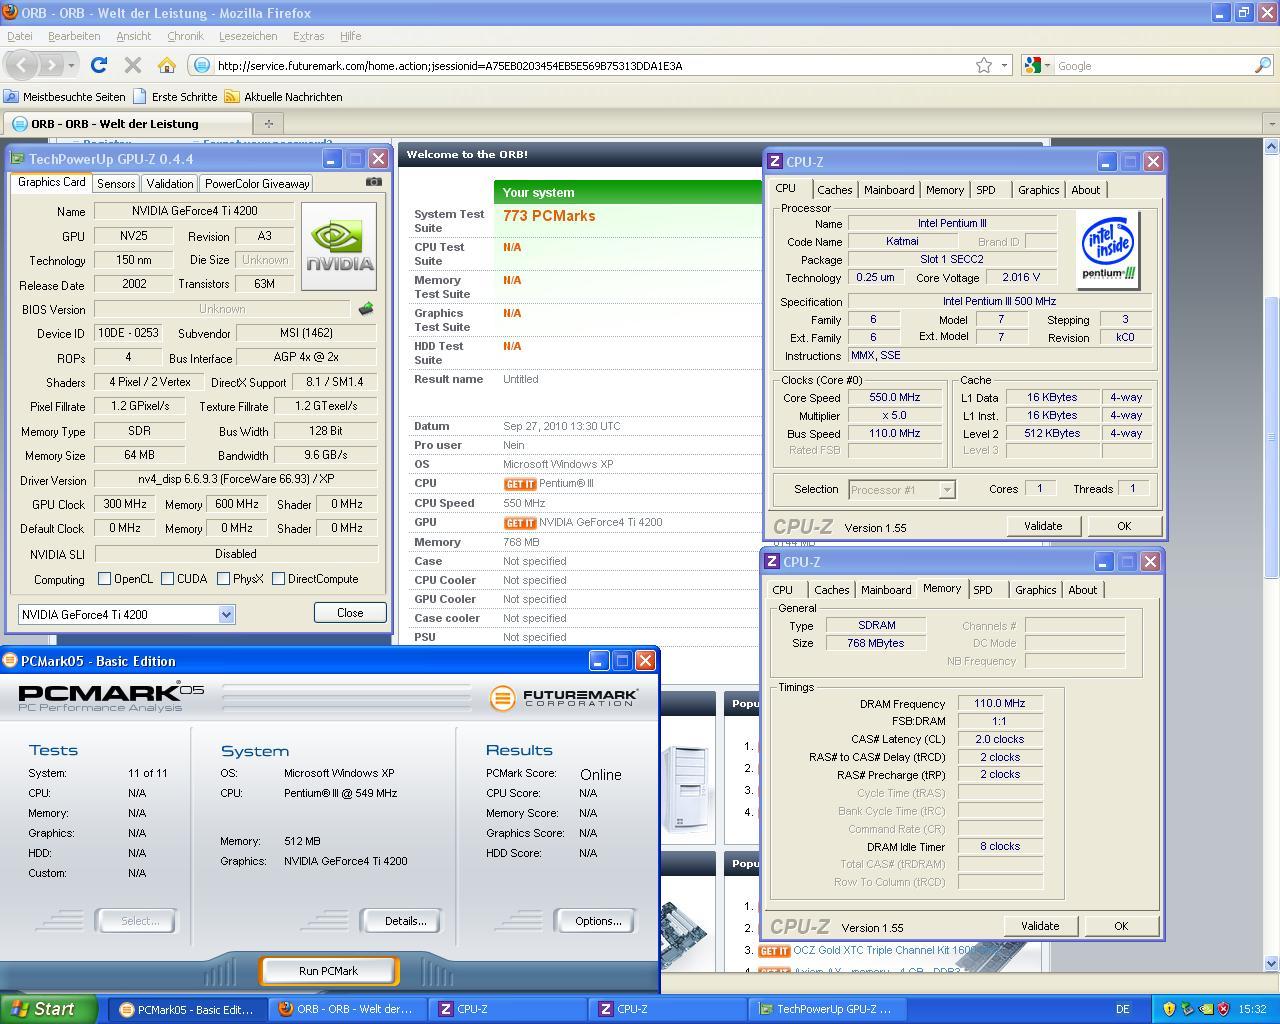Open back/forward history dropdown arrow
The width and height of the screenshot is (1280, 1024).
73,65
